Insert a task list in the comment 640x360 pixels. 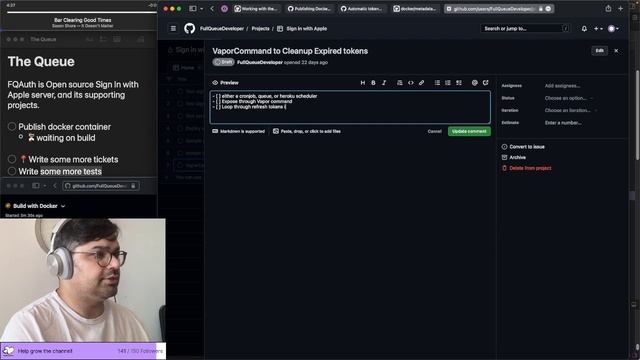[x=459, y=82]
